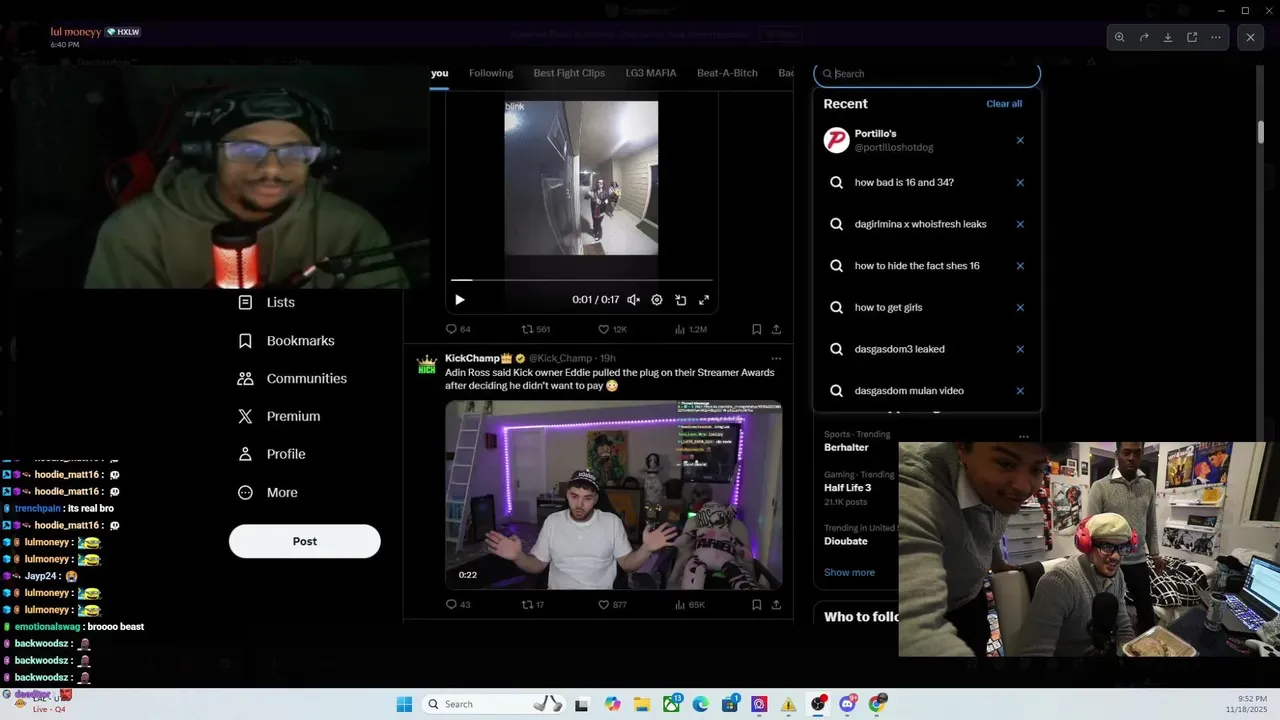The height and width of the screenshot is (720, 1280).
Task: Download the image from viewer toolbar
Action: coord(1168,37)
